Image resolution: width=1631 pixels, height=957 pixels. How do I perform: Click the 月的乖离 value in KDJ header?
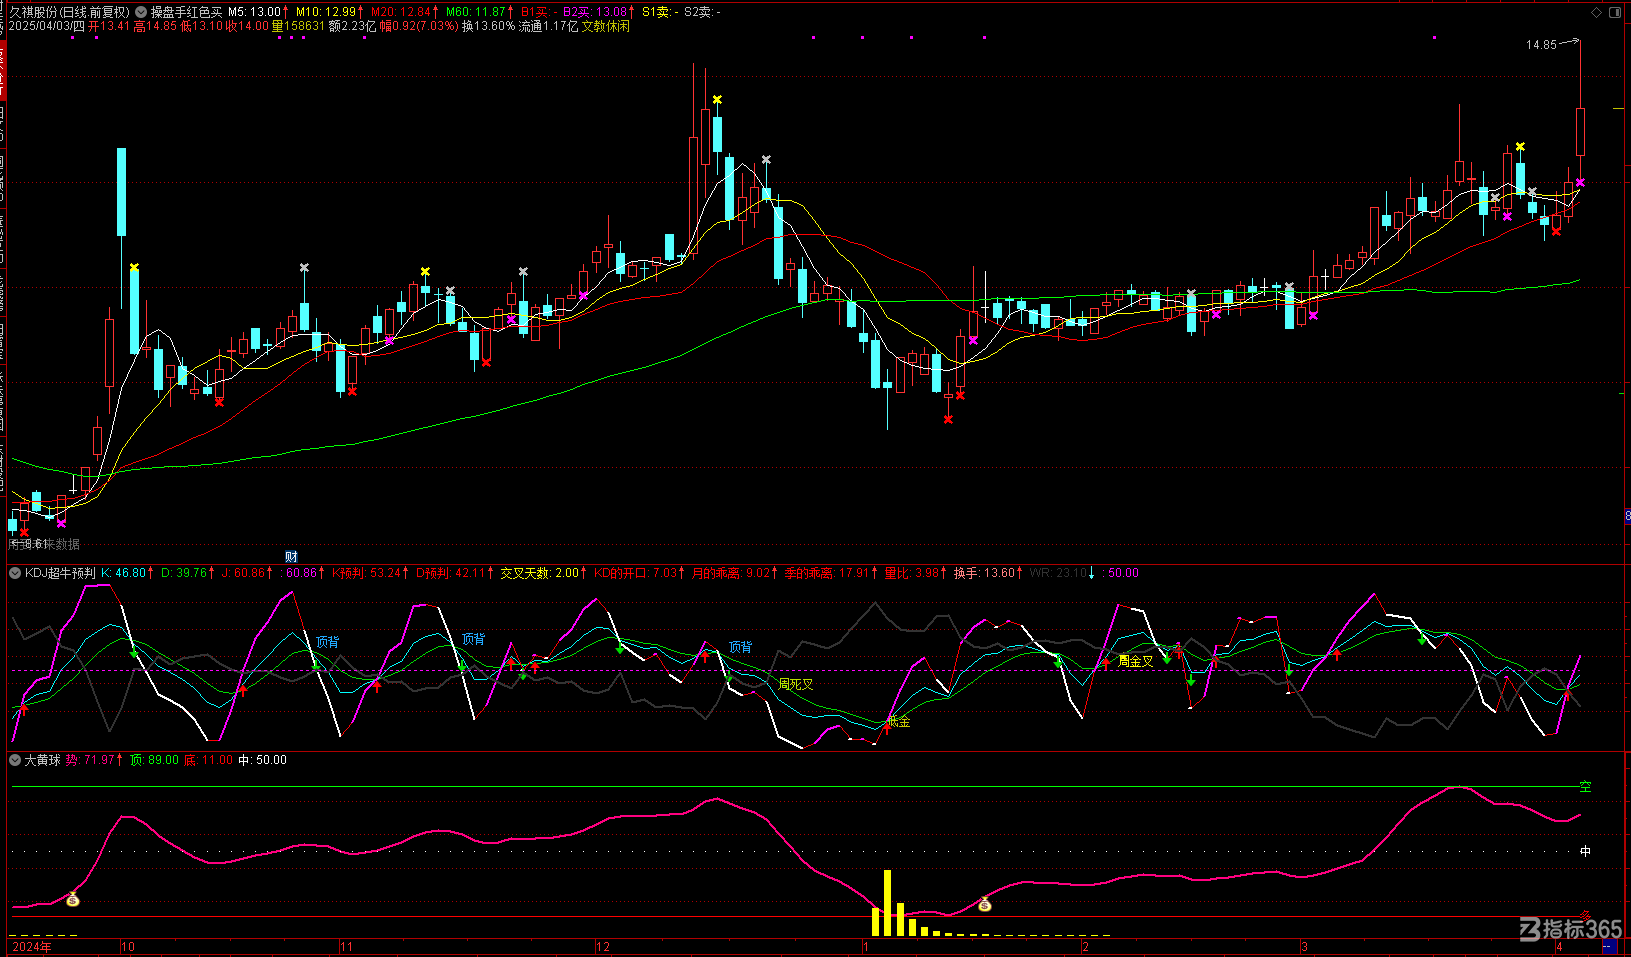732,573
